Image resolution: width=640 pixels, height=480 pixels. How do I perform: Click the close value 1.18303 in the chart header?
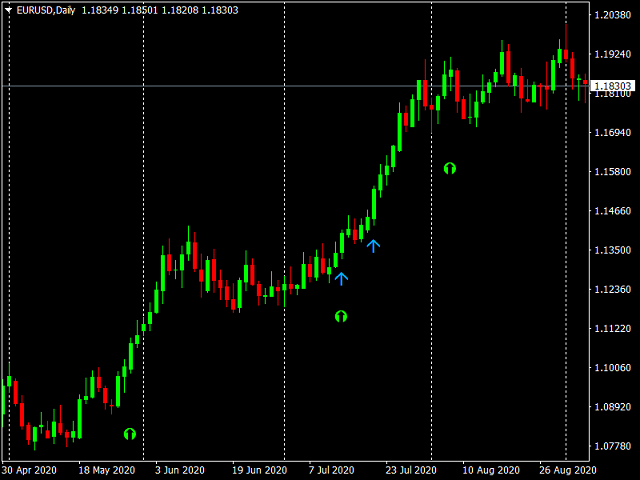coord(220,10)
